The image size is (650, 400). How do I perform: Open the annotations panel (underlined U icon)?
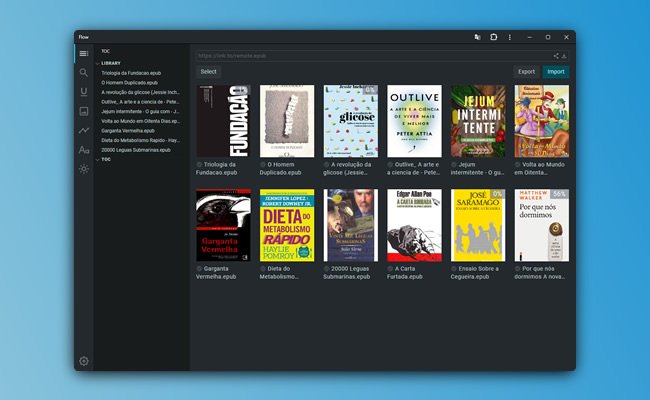click(x=84, y=92)
